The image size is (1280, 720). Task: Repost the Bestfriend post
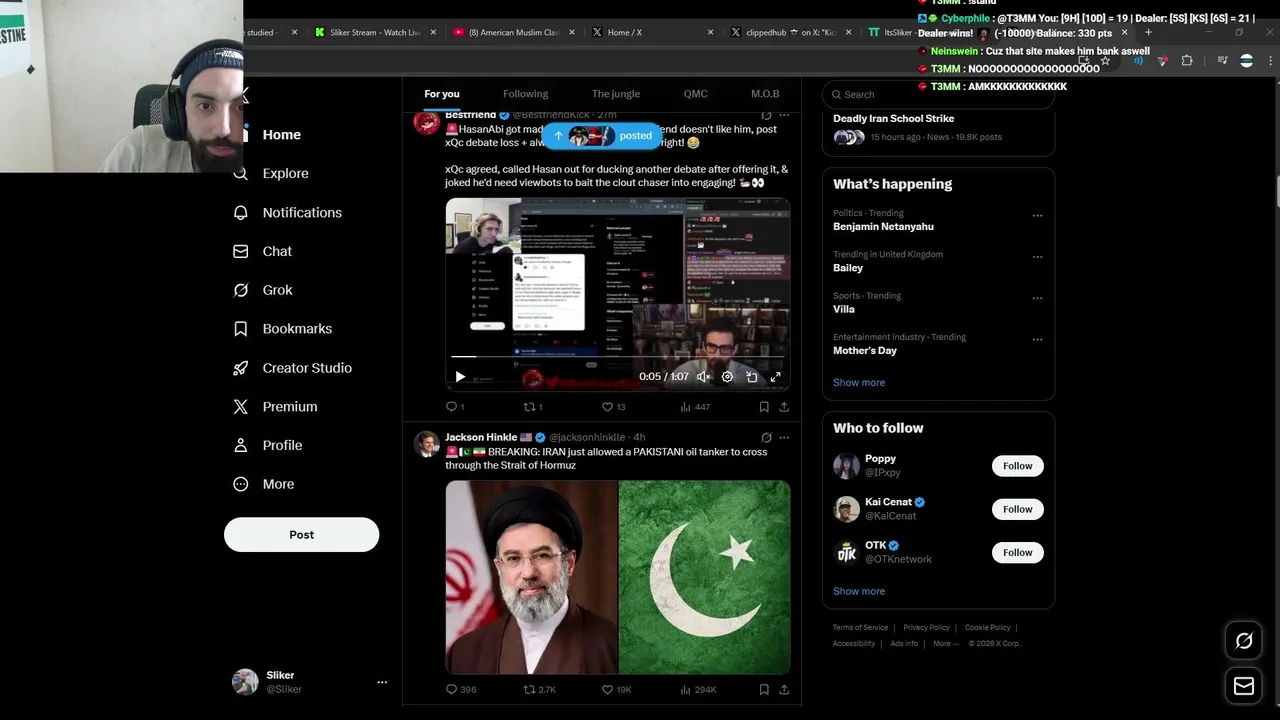click(x=533, y=407)
